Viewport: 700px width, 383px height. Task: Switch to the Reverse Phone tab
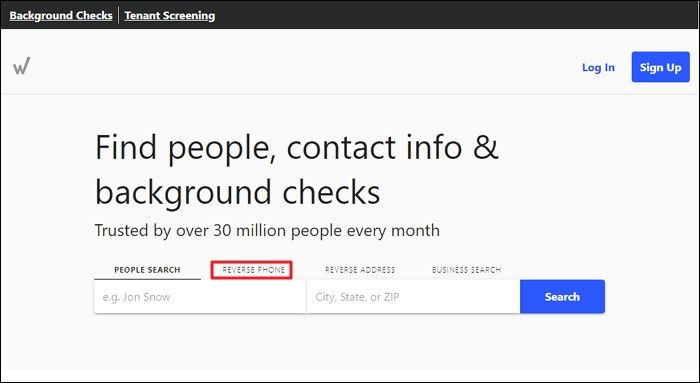tap(253, 270)
